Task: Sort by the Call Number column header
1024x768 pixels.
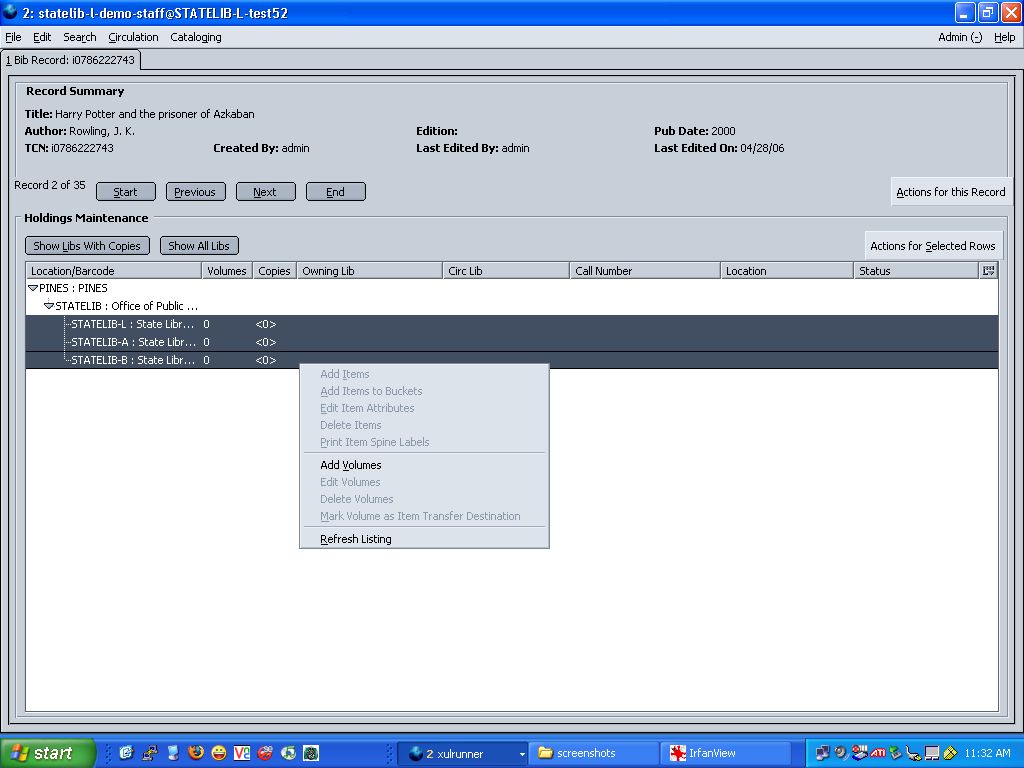Action: coord(645,270)
